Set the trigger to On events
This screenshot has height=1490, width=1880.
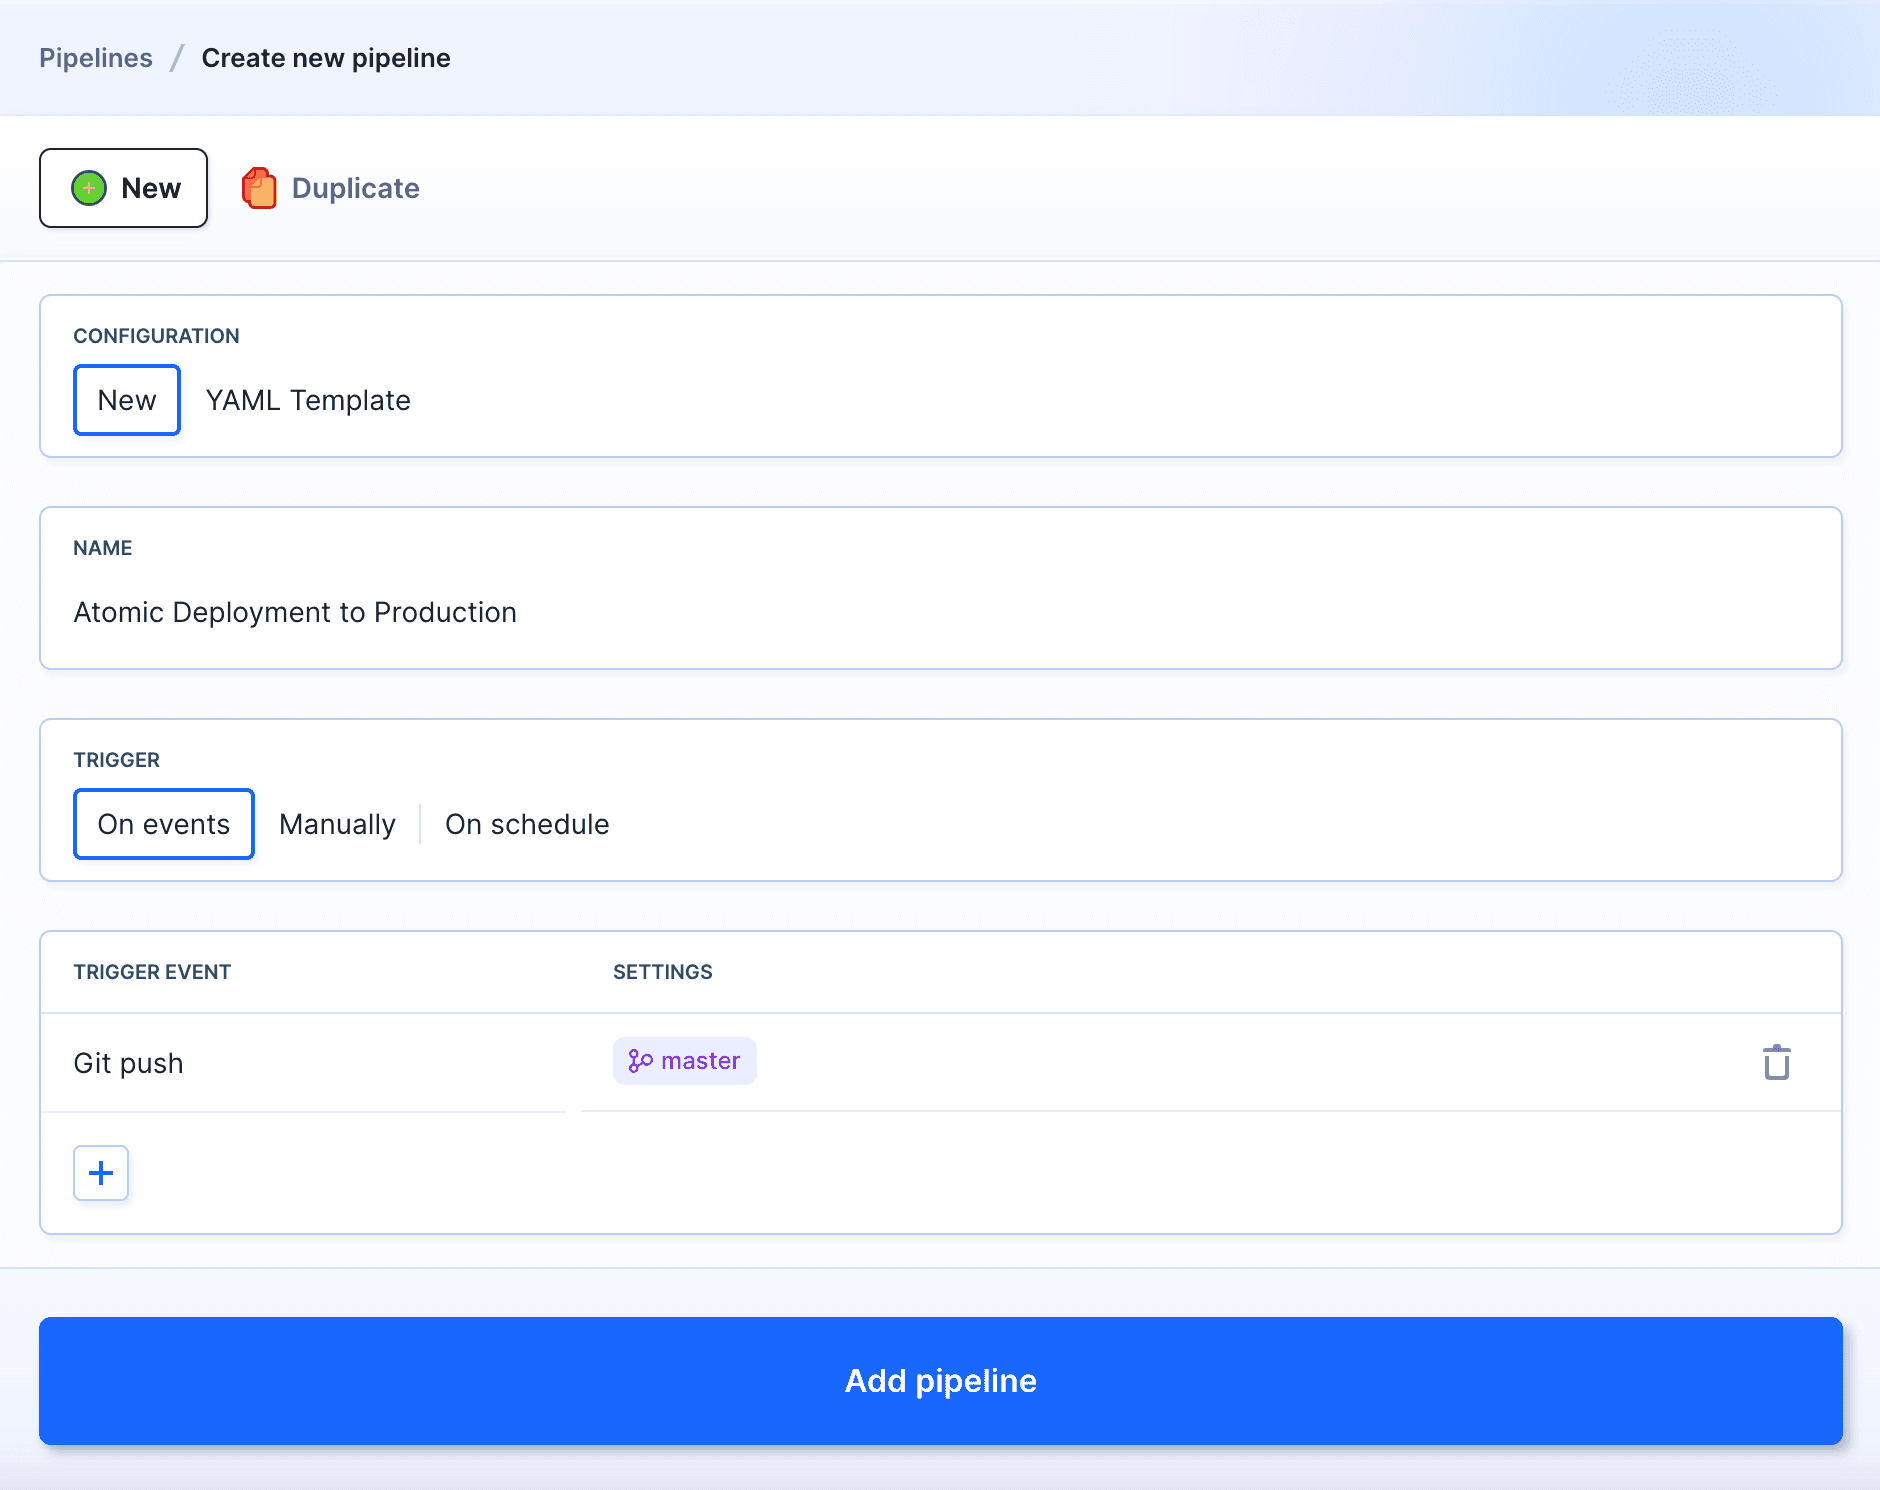164,824
